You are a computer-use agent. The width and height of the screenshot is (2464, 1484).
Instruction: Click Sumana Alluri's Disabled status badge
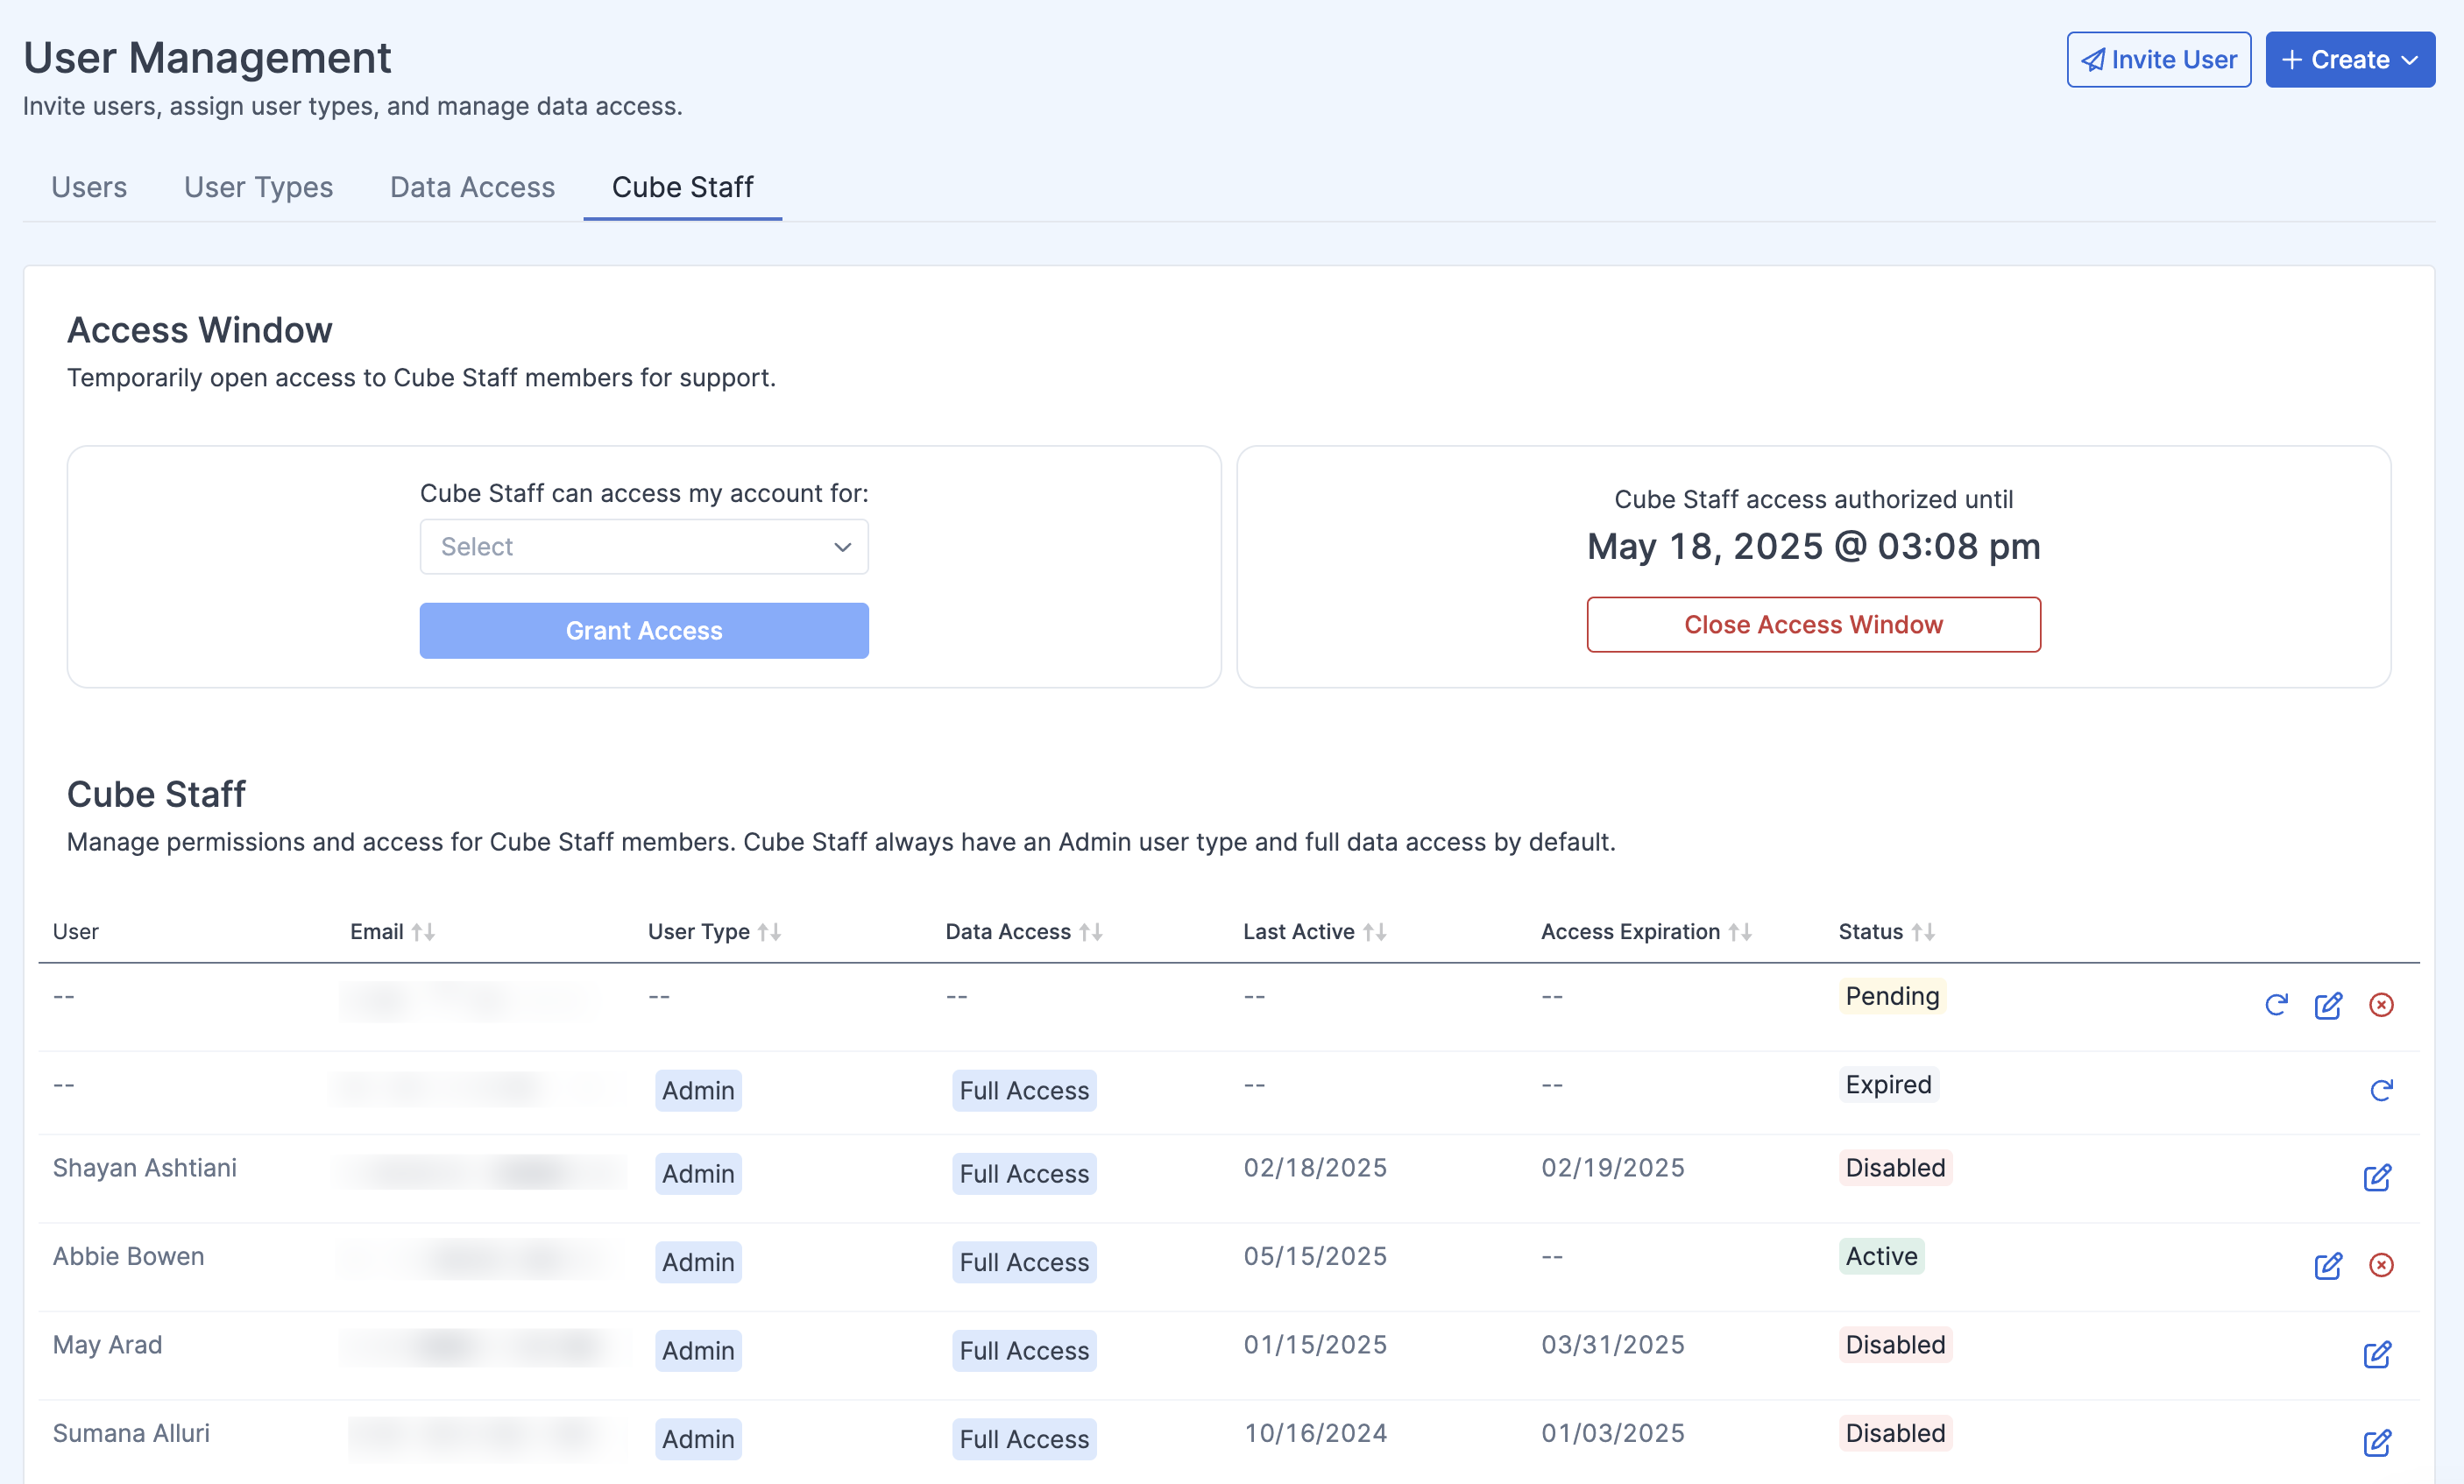(1895, 1433)
